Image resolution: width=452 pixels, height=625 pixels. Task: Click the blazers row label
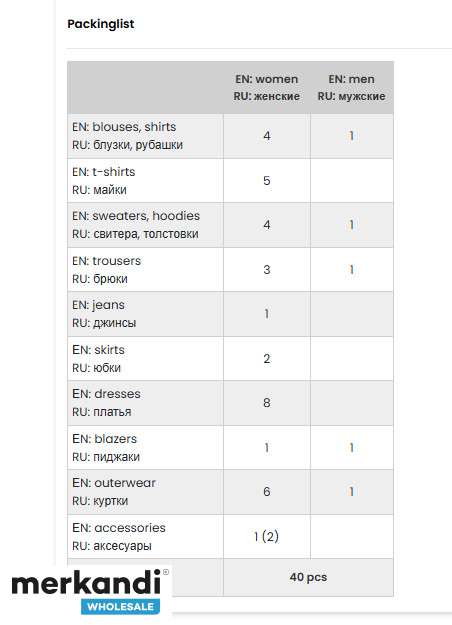(106, 448)
